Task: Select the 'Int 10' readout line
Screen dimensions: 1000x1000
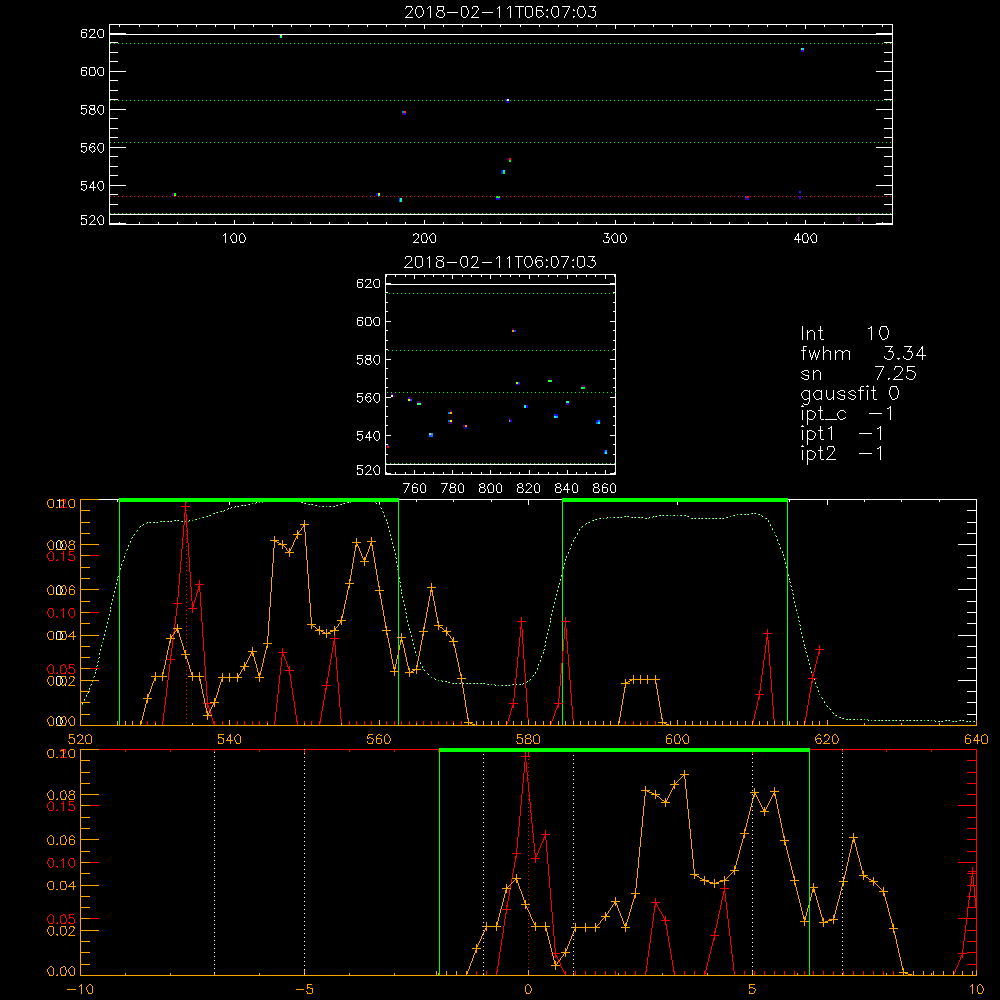Action: (845, 333)
